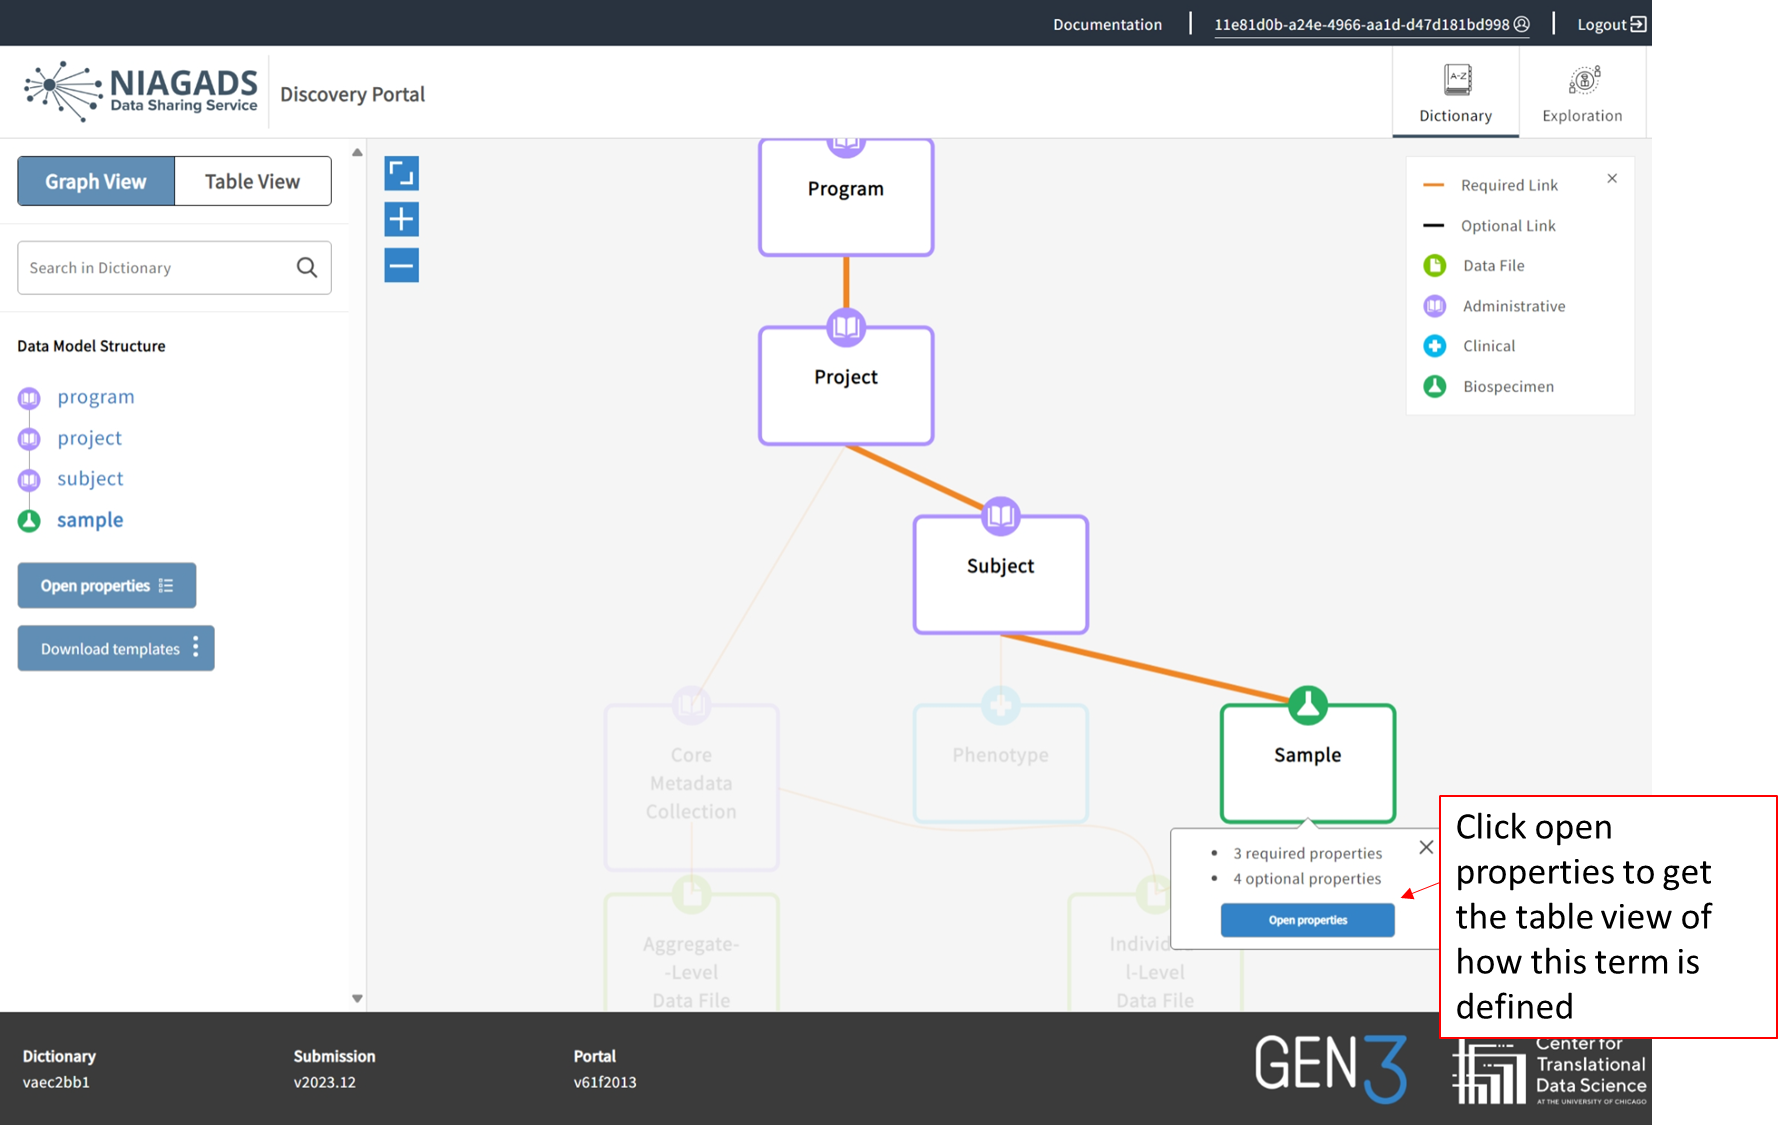
Task: Open the Exploration icon
Action: (x=1583, y=80)
